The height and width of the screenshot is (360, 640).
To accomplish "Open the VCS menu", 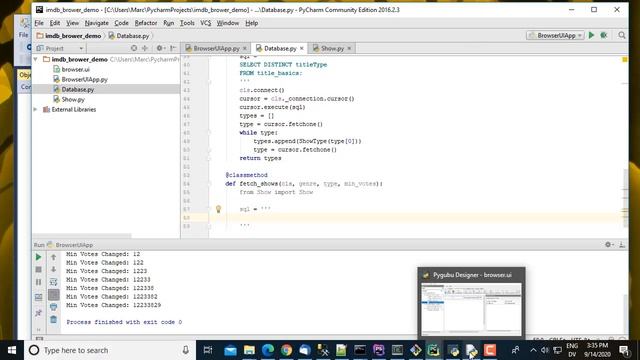I will 206,23.
